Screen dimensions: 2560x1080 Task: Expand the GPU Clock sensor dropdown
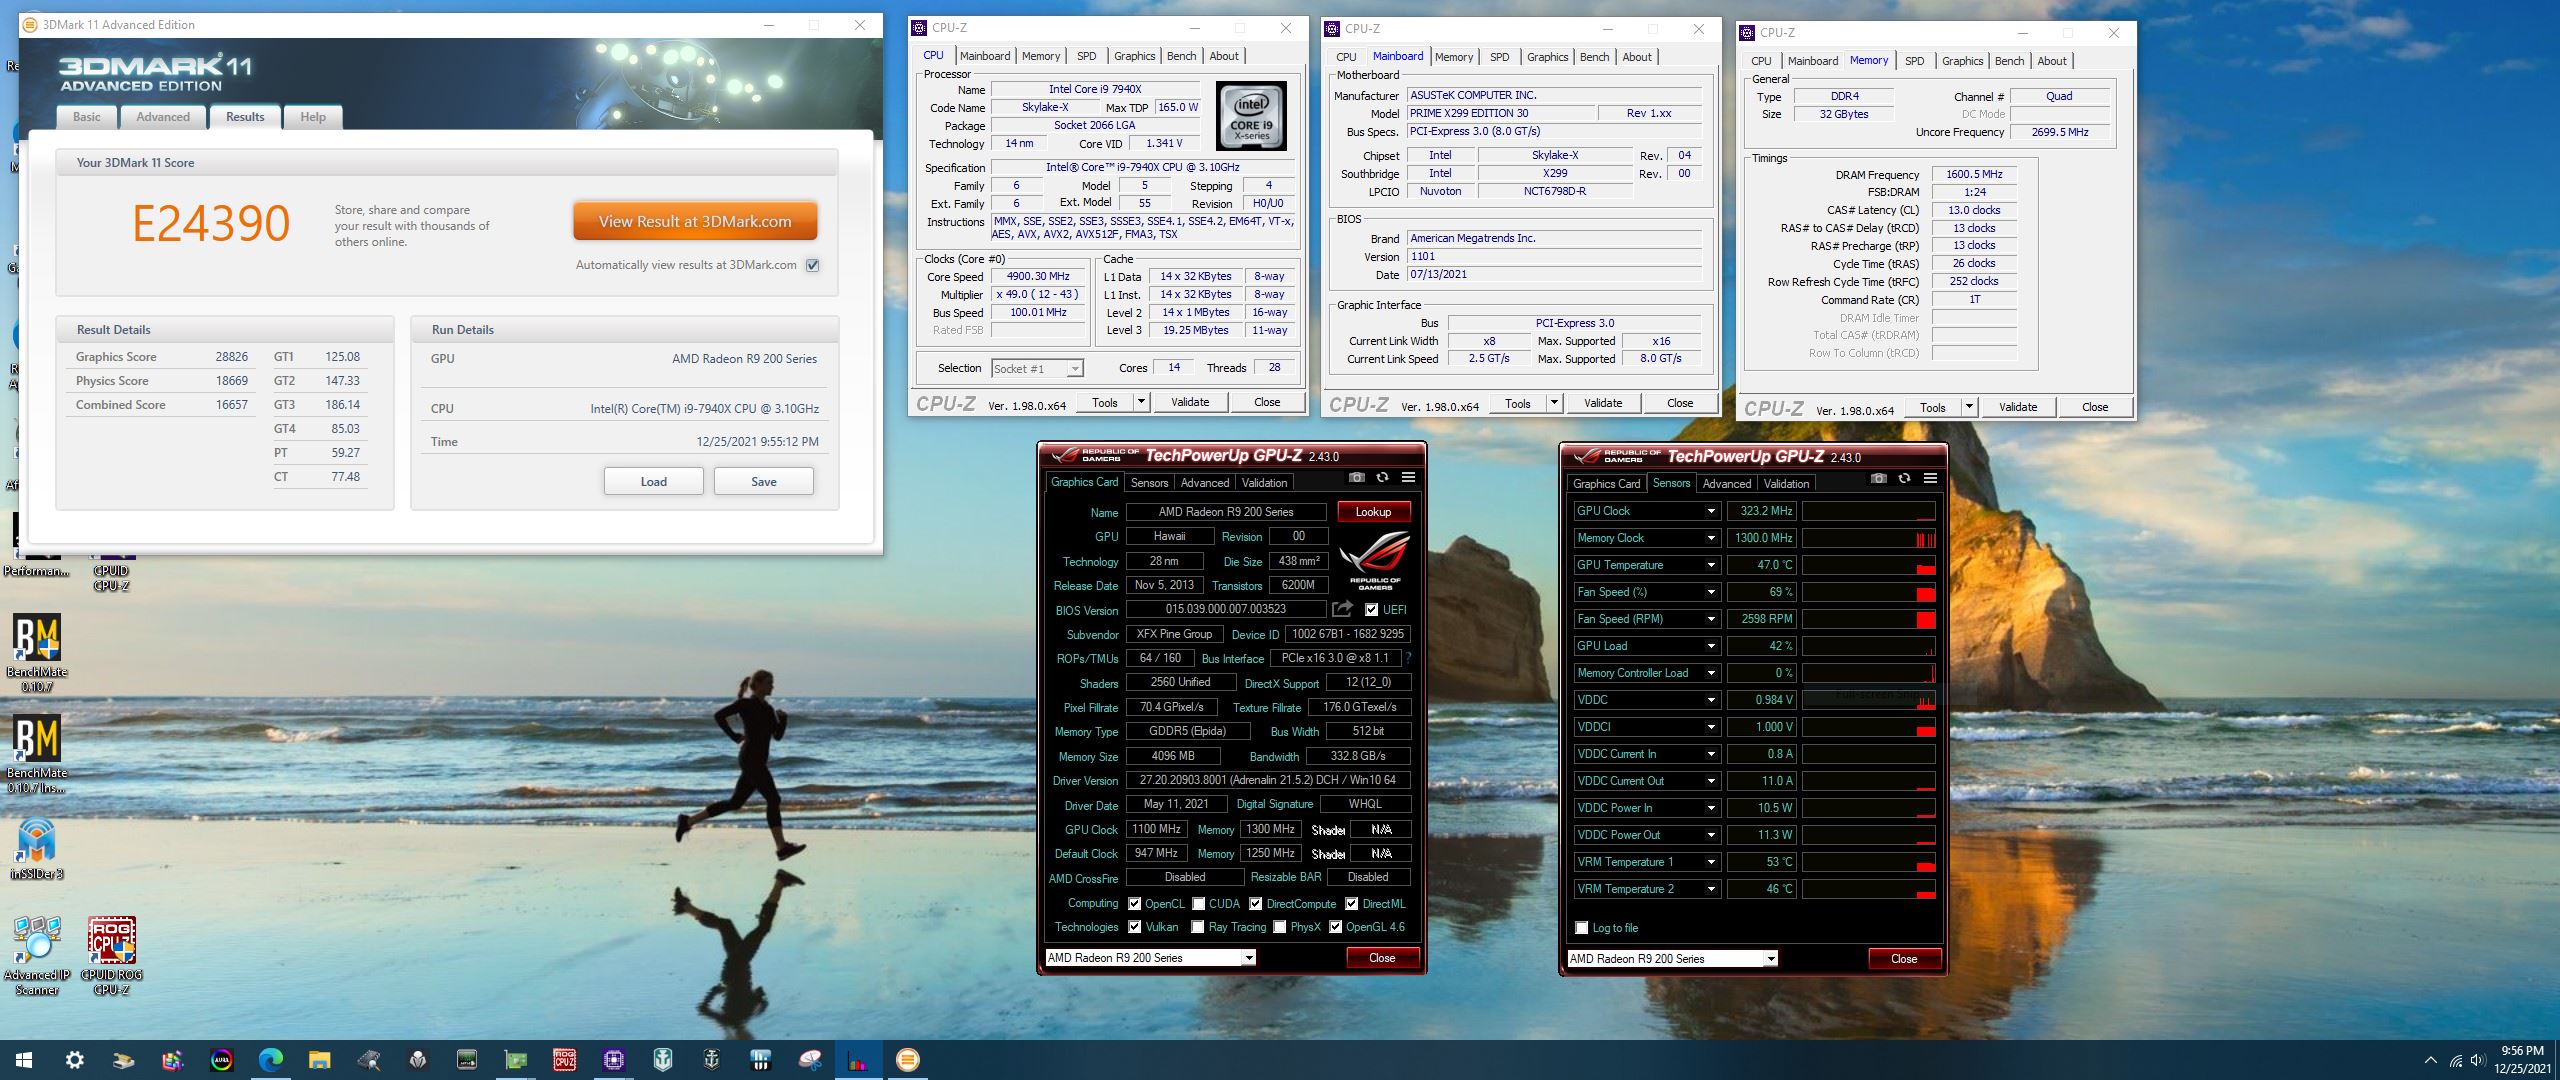(1711, 511)
